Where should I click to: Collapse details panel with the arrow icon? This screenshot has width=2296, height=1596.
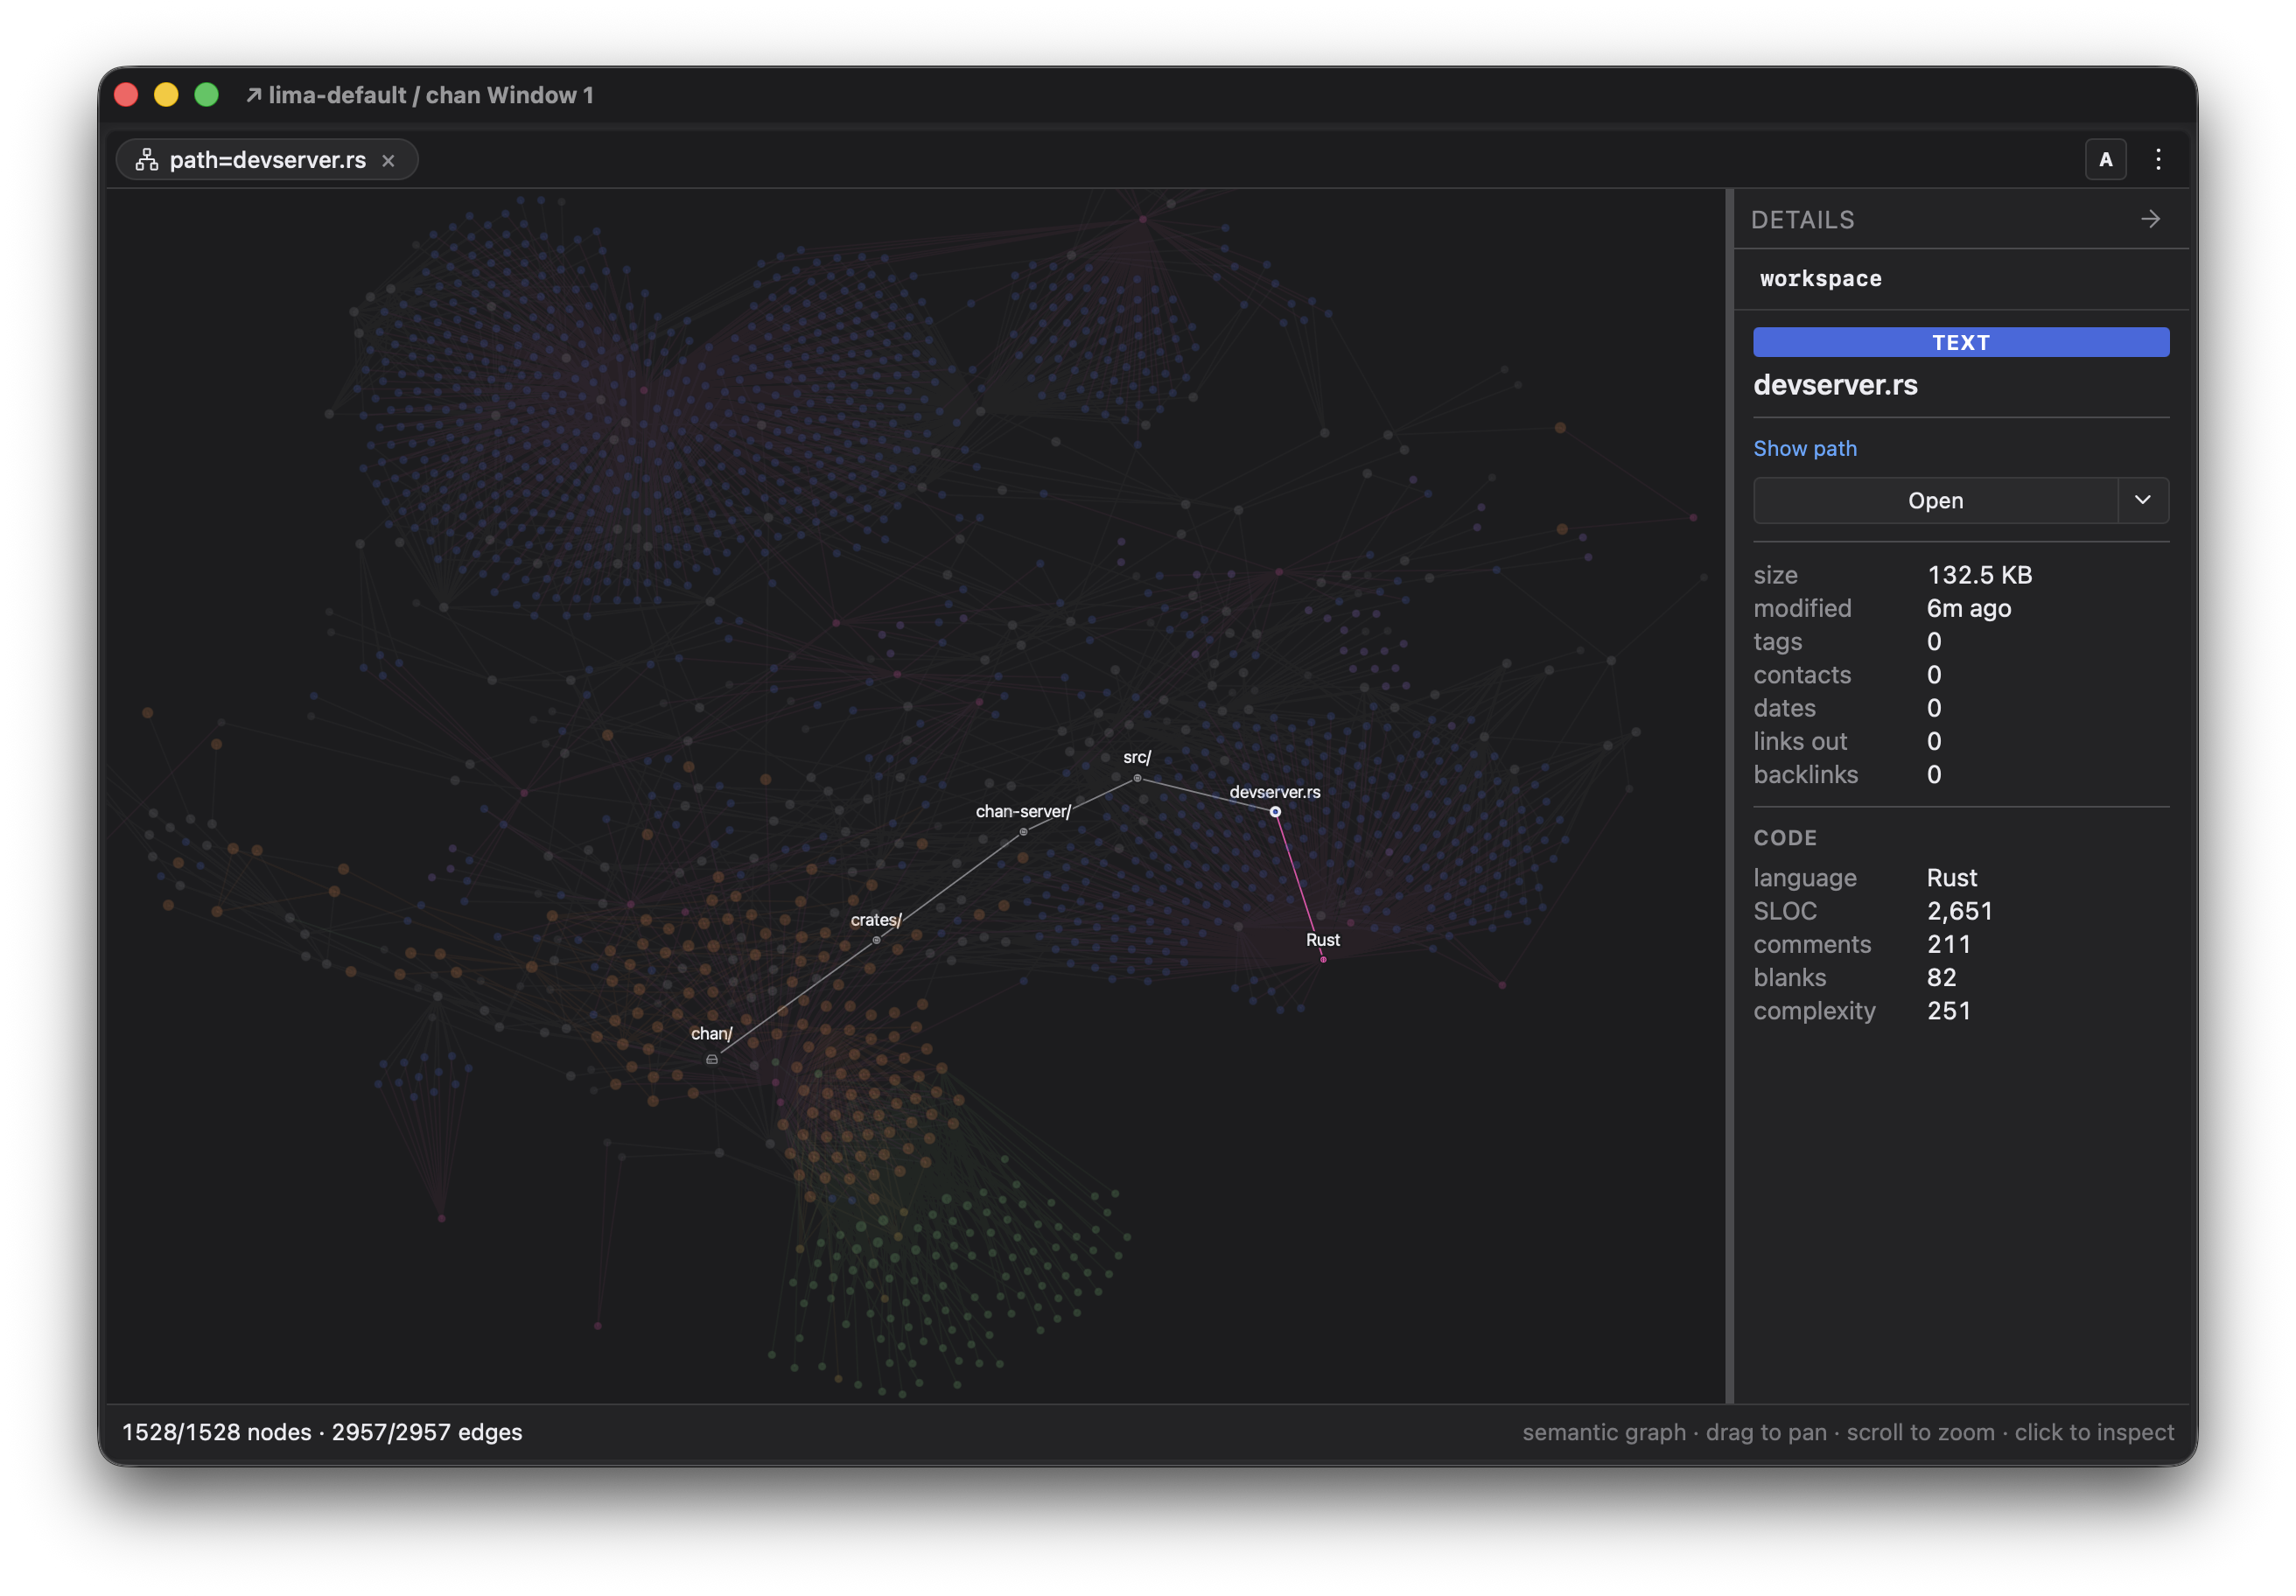click(2150, 219)
